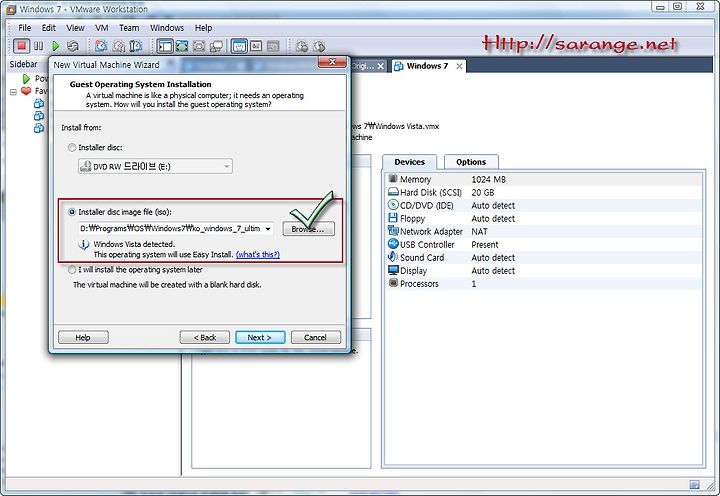The image size is (720, 496).
Task: Select the Installer disc image file (iso) radio
Action: pos(72,212)
